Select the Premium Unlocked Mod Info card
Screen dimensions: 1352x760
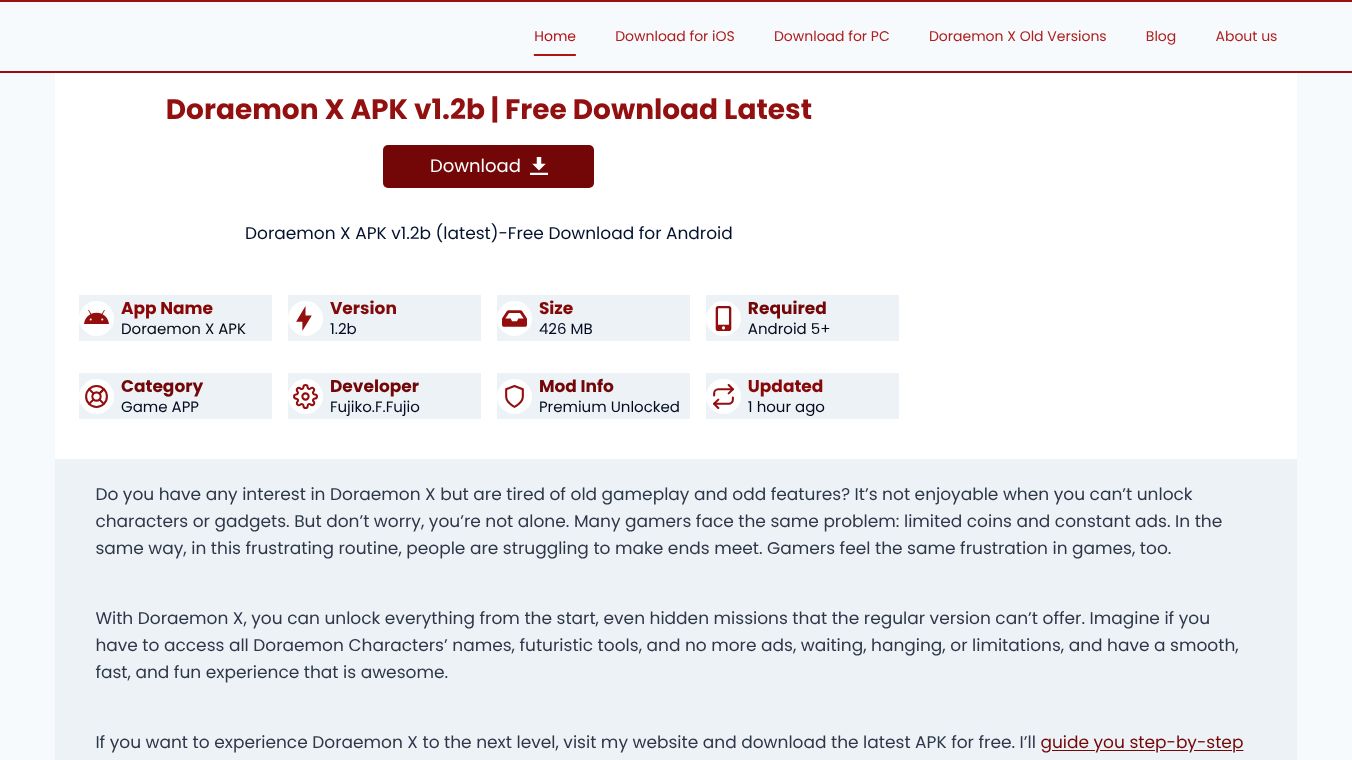coord(593,396)
